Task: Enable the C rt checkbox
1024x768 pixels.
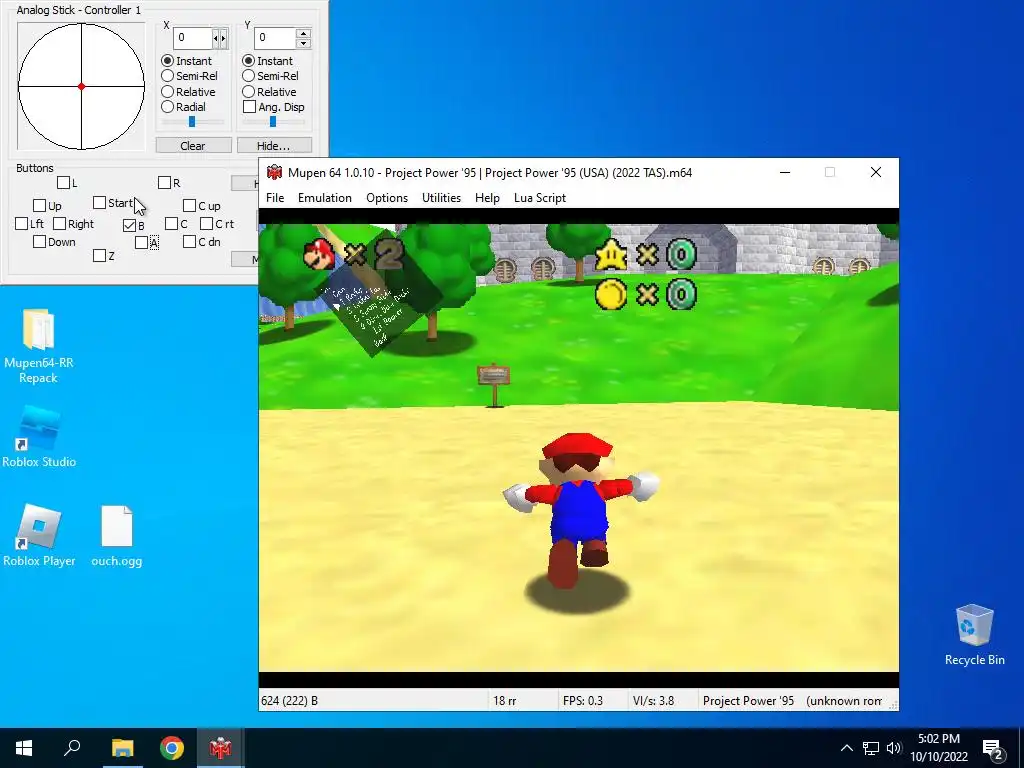Action: point(206,224)
